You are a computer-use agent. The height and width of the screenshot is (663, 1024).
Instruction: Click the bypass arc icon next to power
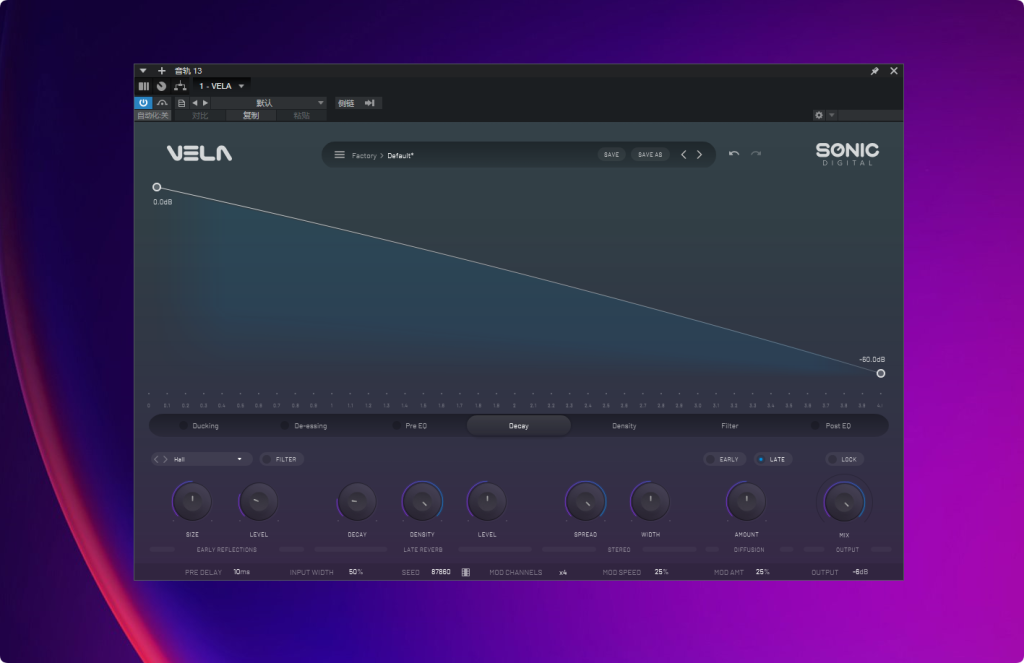162,103
